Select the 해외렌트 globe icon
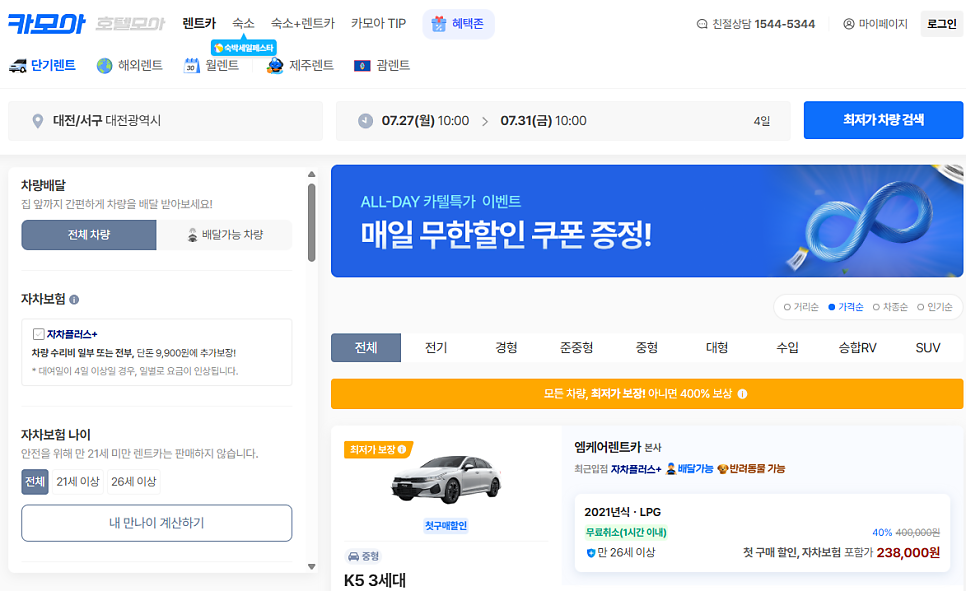 [x=105, y=66]
